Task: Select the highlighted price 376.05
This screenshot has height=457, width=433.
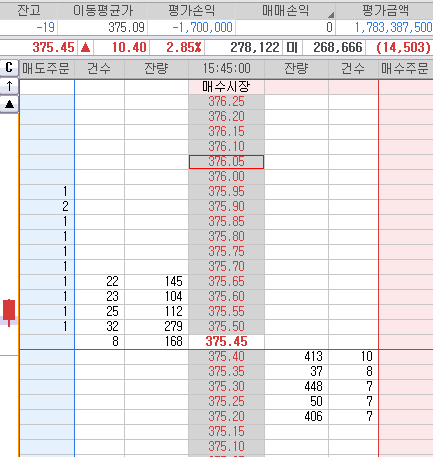Action: pyautogui.click(x=227, y=162)
